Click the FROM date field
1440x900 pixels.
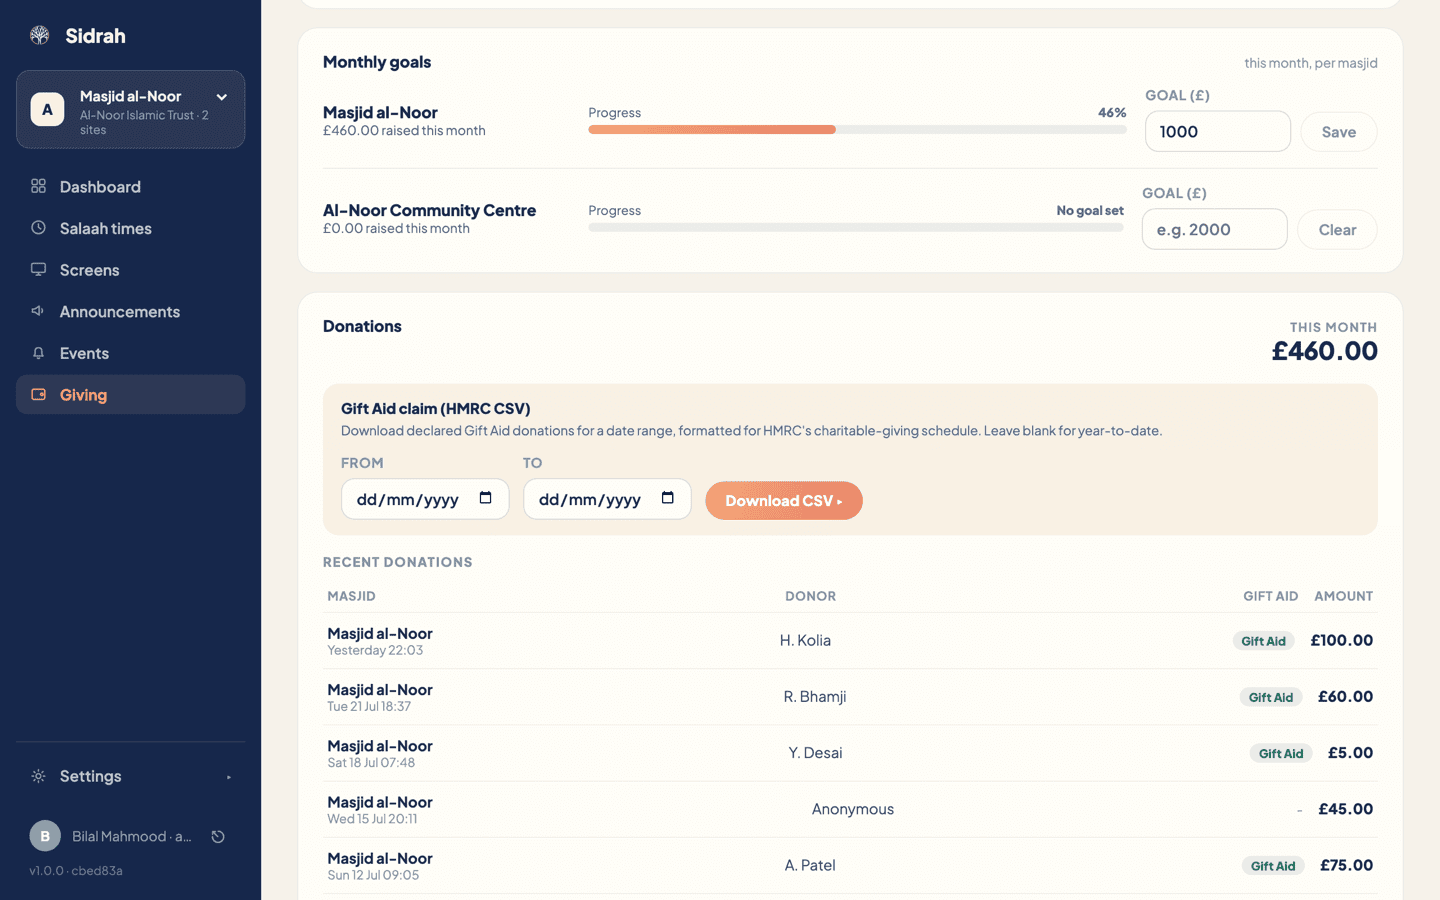click(425, 499)
